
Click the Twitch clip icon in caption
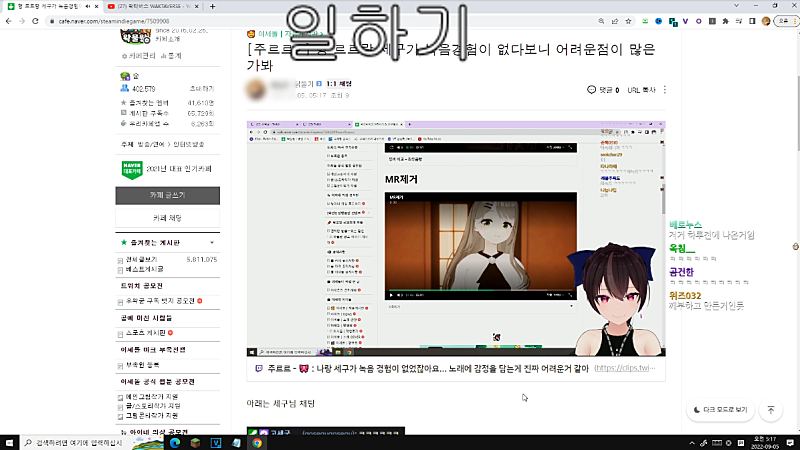click(x=259, y=368)
